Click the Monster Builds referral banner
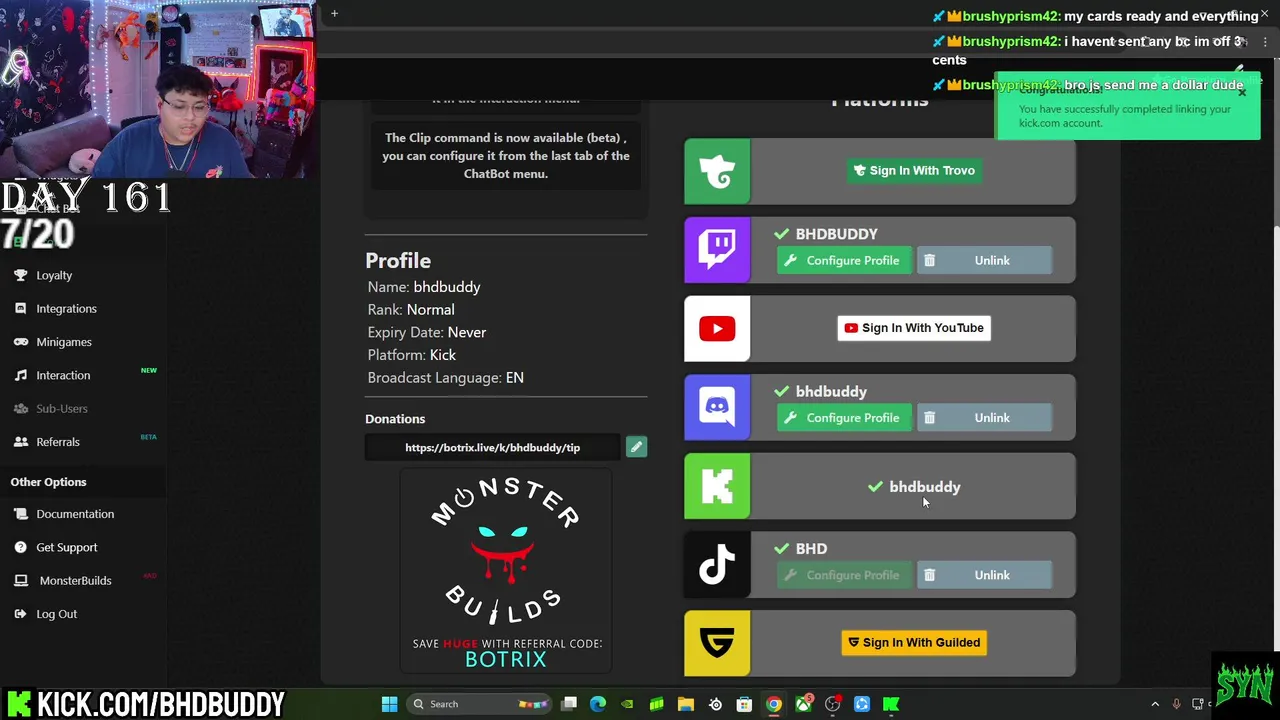This screenshot has width=1280, height=720. pyautogui.click(x=506, y=572)
